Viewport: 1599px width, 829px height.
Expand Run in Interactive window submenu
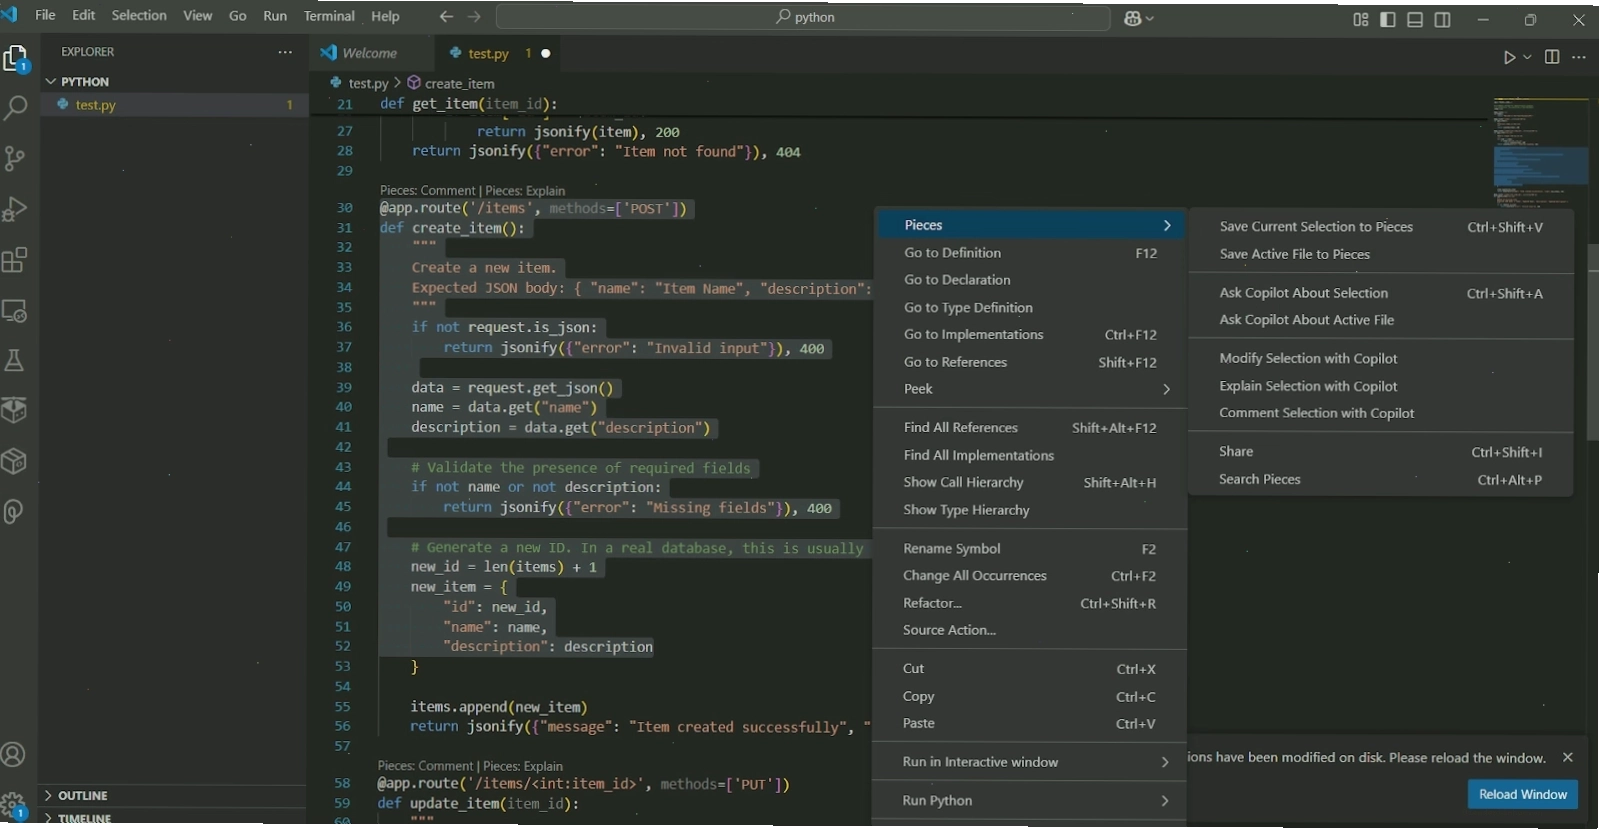click(1030, 762)
